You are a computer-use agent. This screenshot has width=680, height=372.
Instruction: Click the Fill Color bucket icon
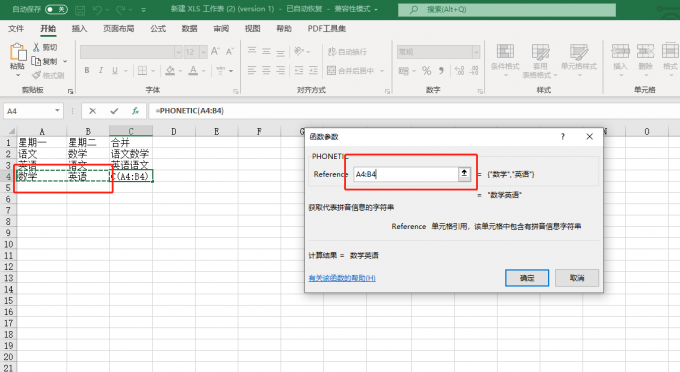point(170,70)
